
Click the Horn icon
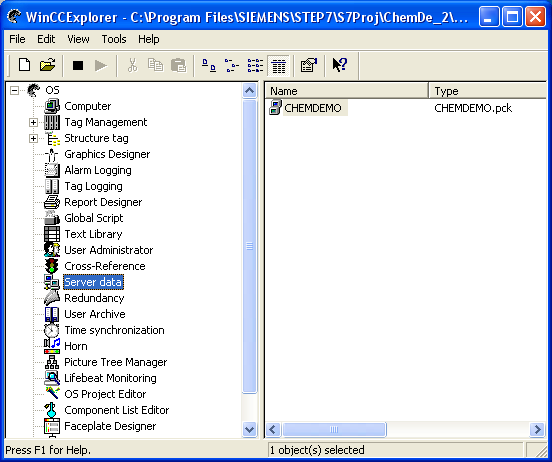tap(52, 346)
